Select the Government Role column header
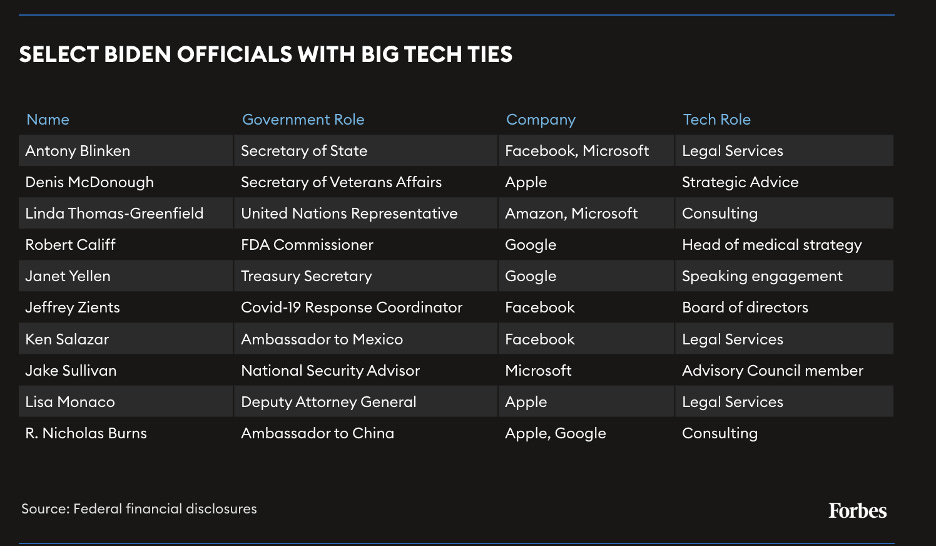 [x=303, y=119]
